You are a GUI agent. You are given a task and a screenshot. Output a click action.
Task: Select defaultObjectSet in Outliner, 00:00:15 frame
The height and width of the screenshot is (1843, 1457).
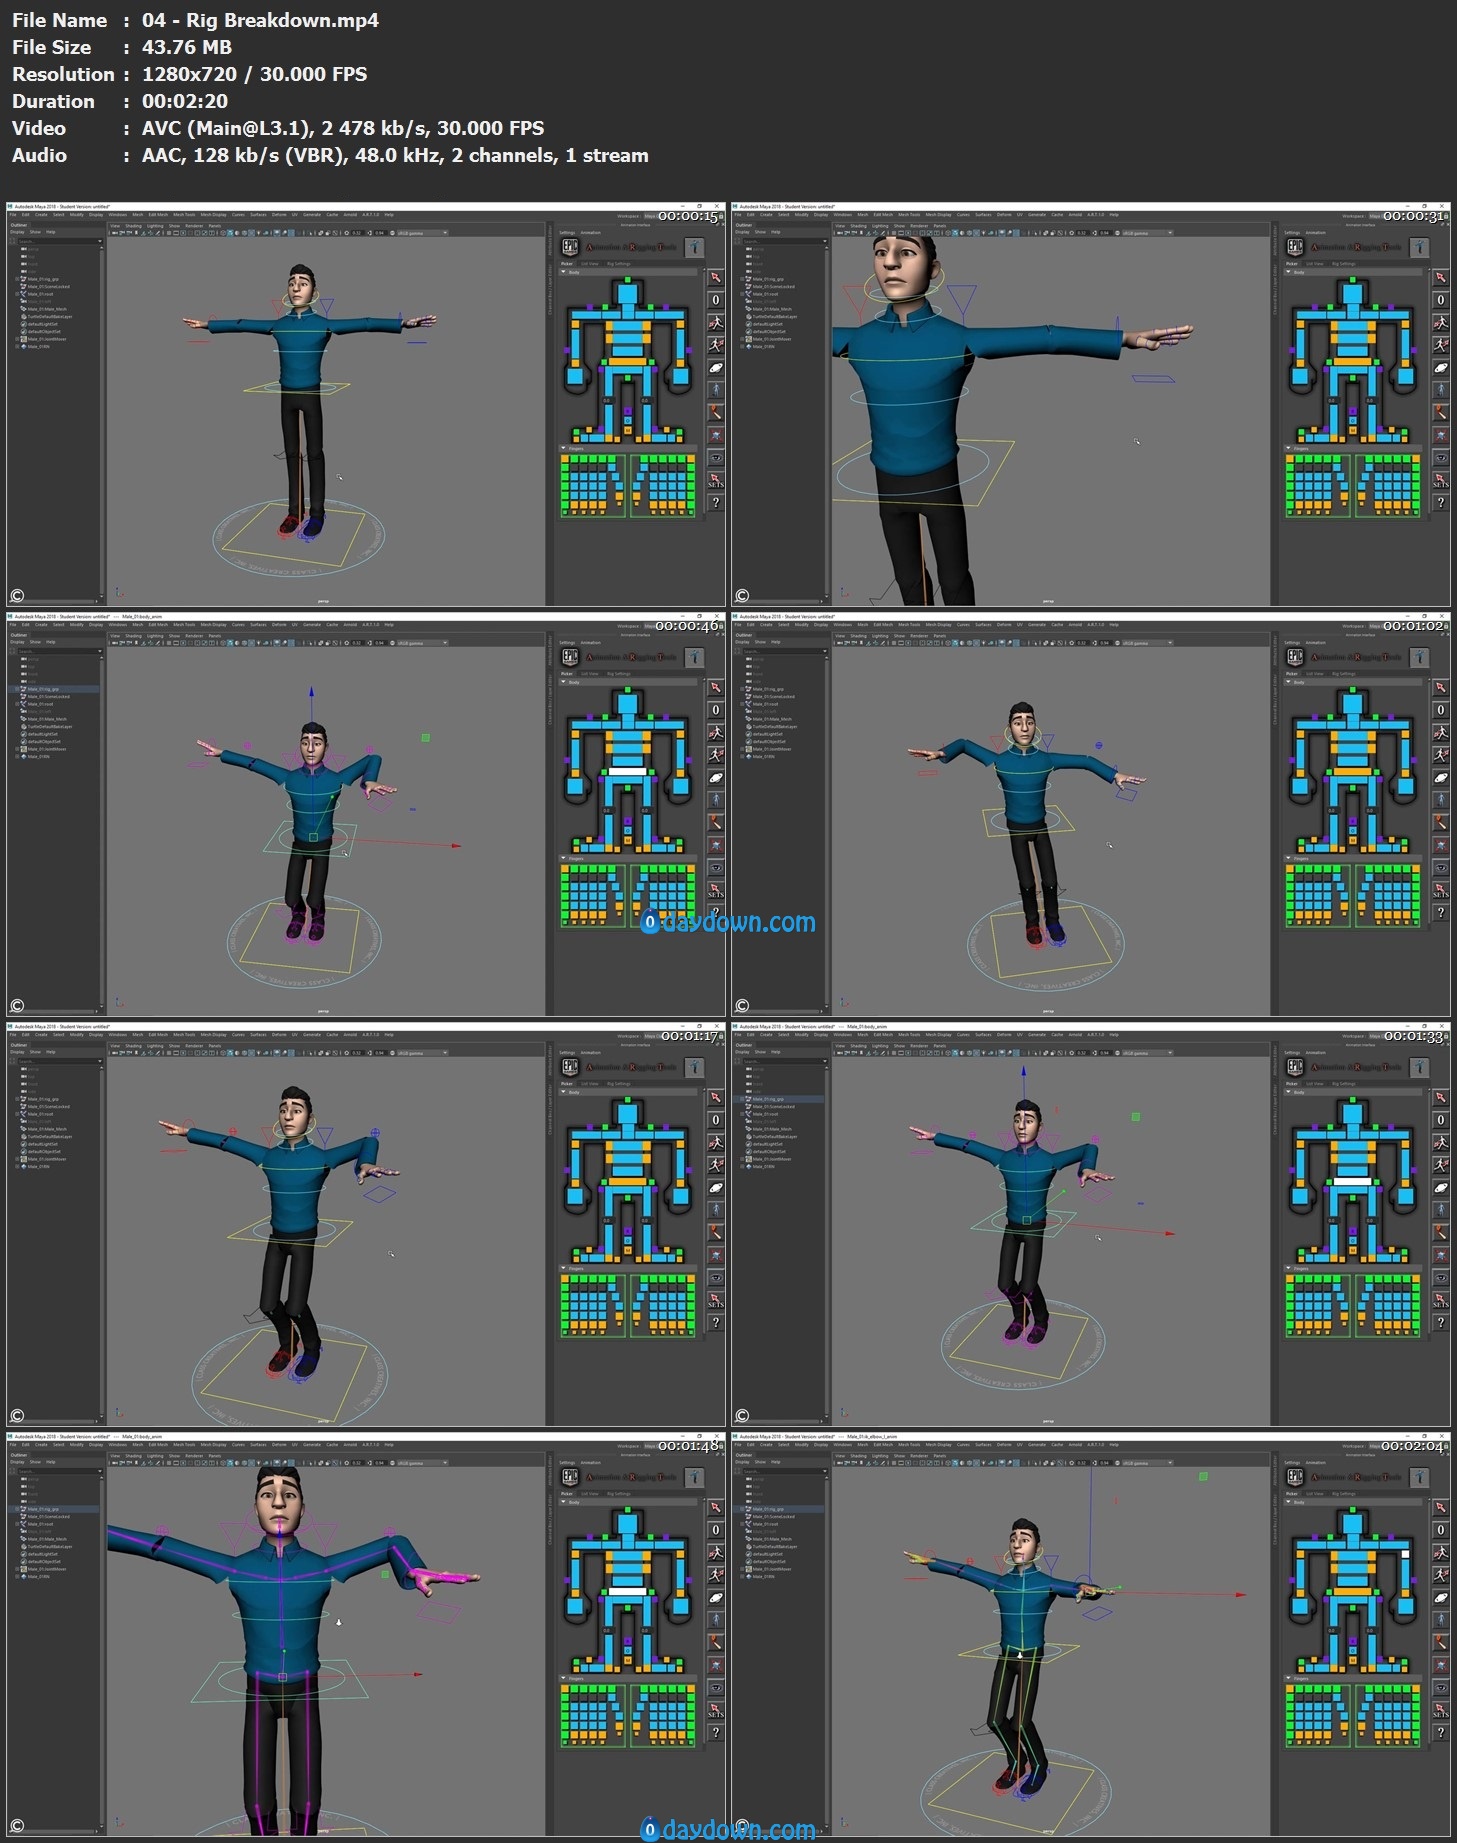point(44,332)
